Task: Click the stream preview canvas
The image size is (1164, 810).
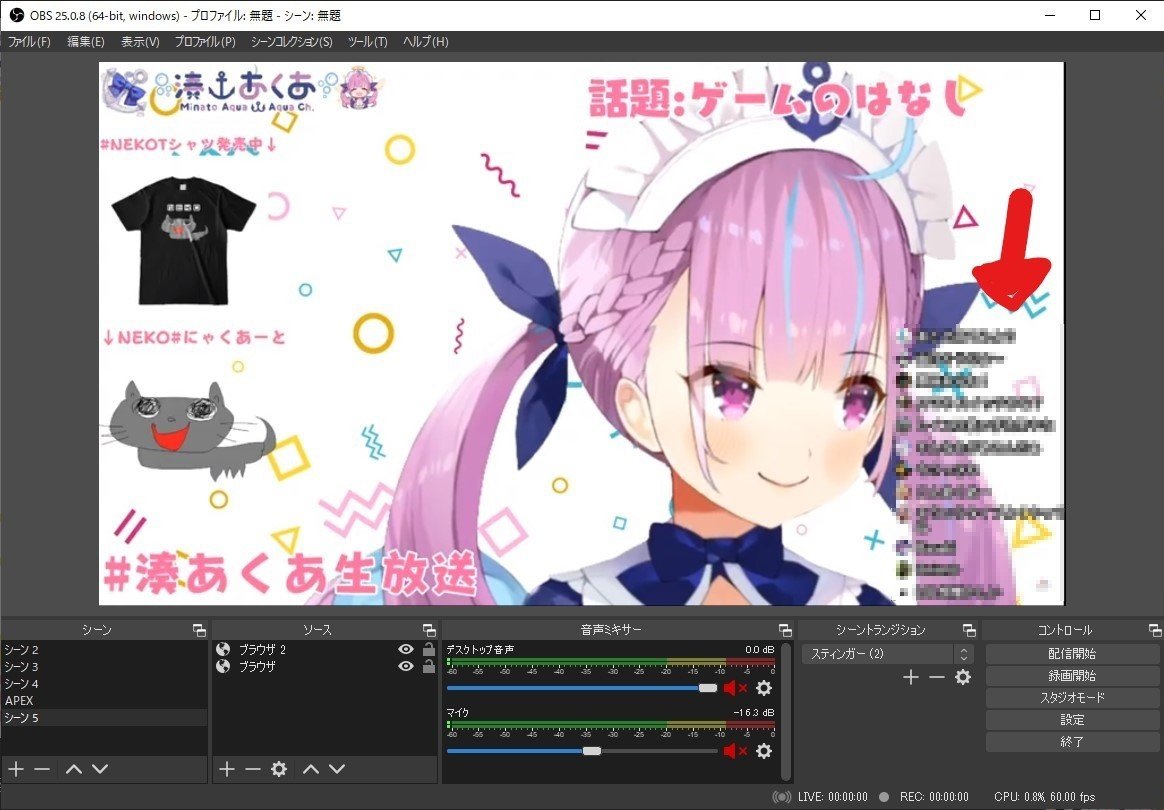Action: (x=581, y=333)
